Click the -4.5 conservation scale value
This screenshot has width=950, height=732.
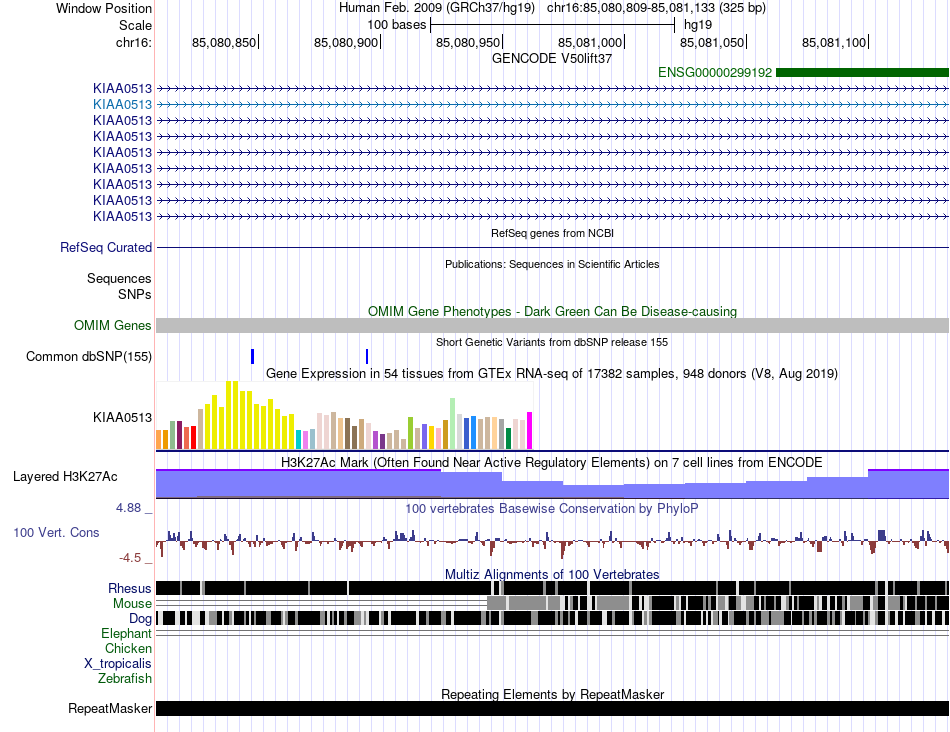coord(130,557)
